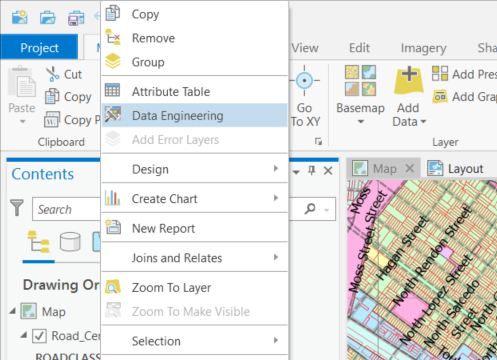The height and width of the screenshot is (360, 497).
Task: Click the search magnifier in Contents pane
Action: (x=310, y=209)
